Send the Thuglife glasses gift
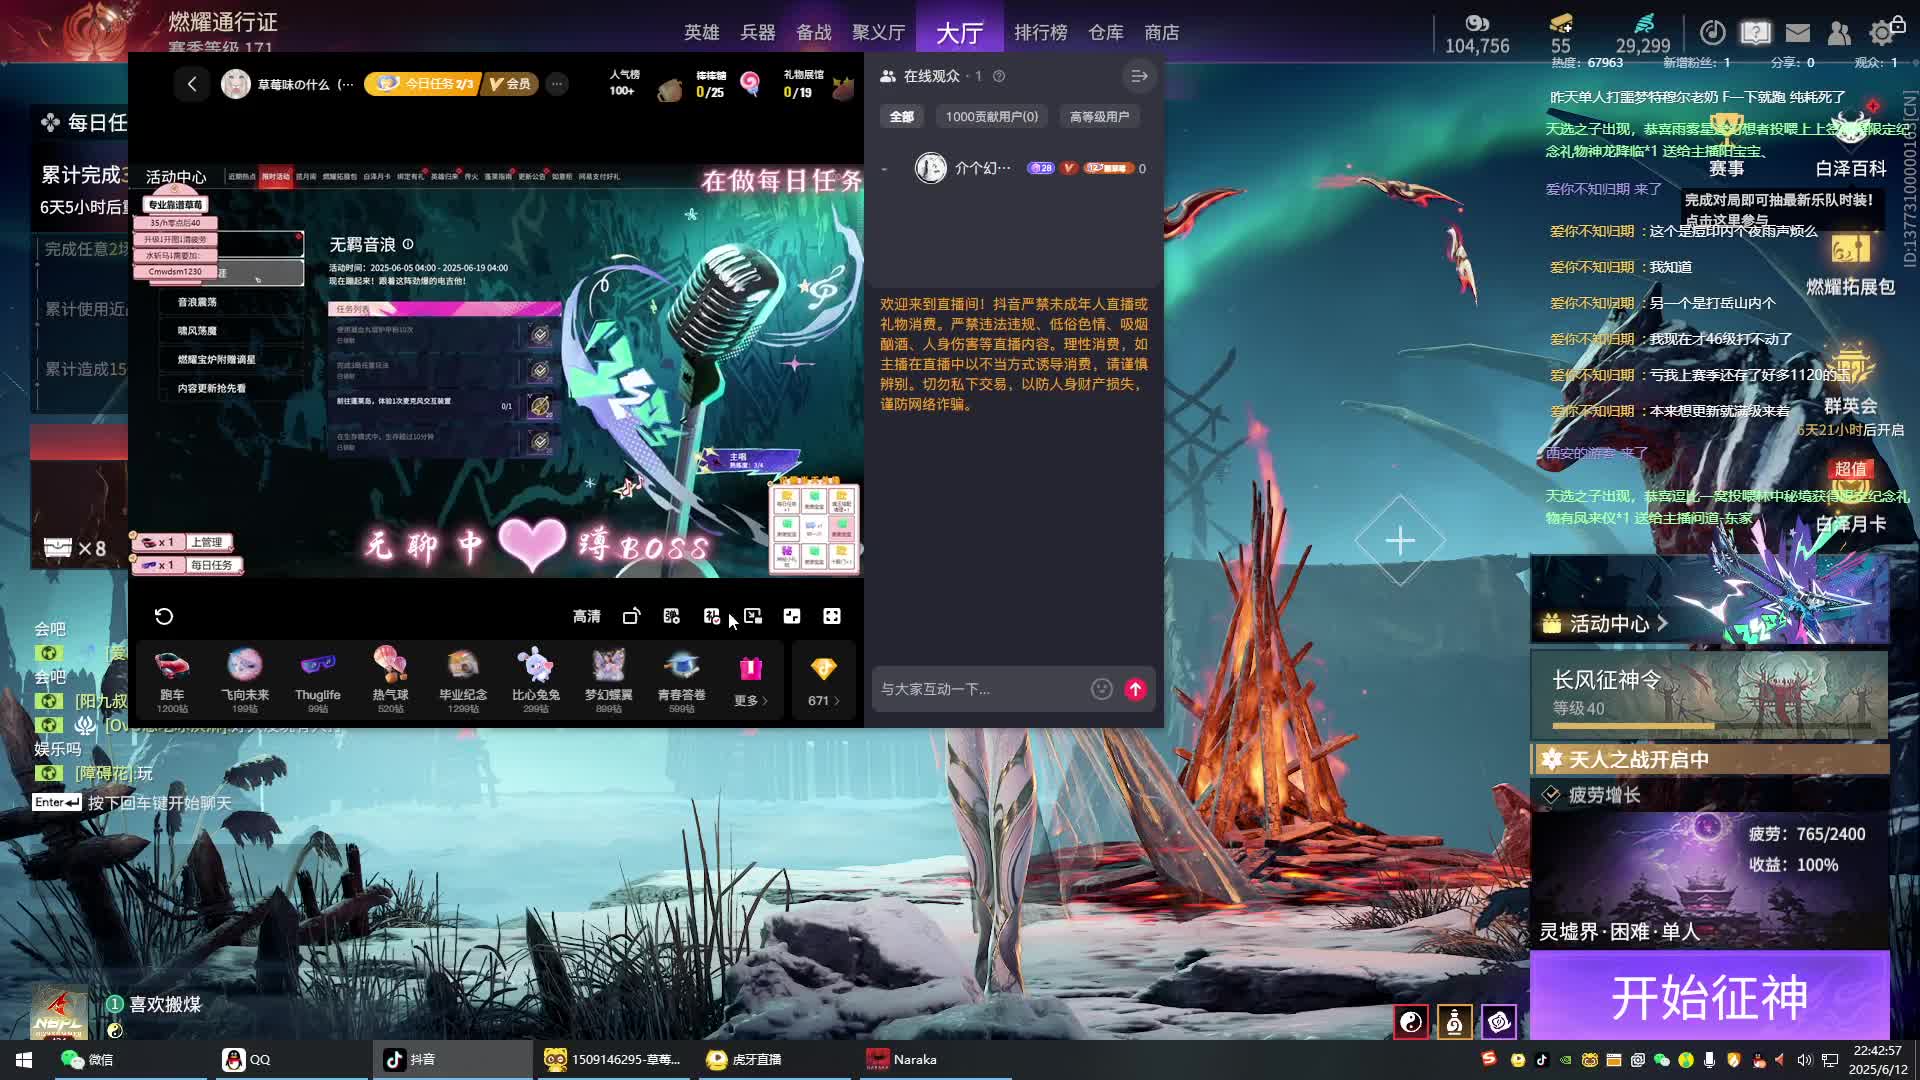Screen dimensions: 1920x1080 (318, 680)
